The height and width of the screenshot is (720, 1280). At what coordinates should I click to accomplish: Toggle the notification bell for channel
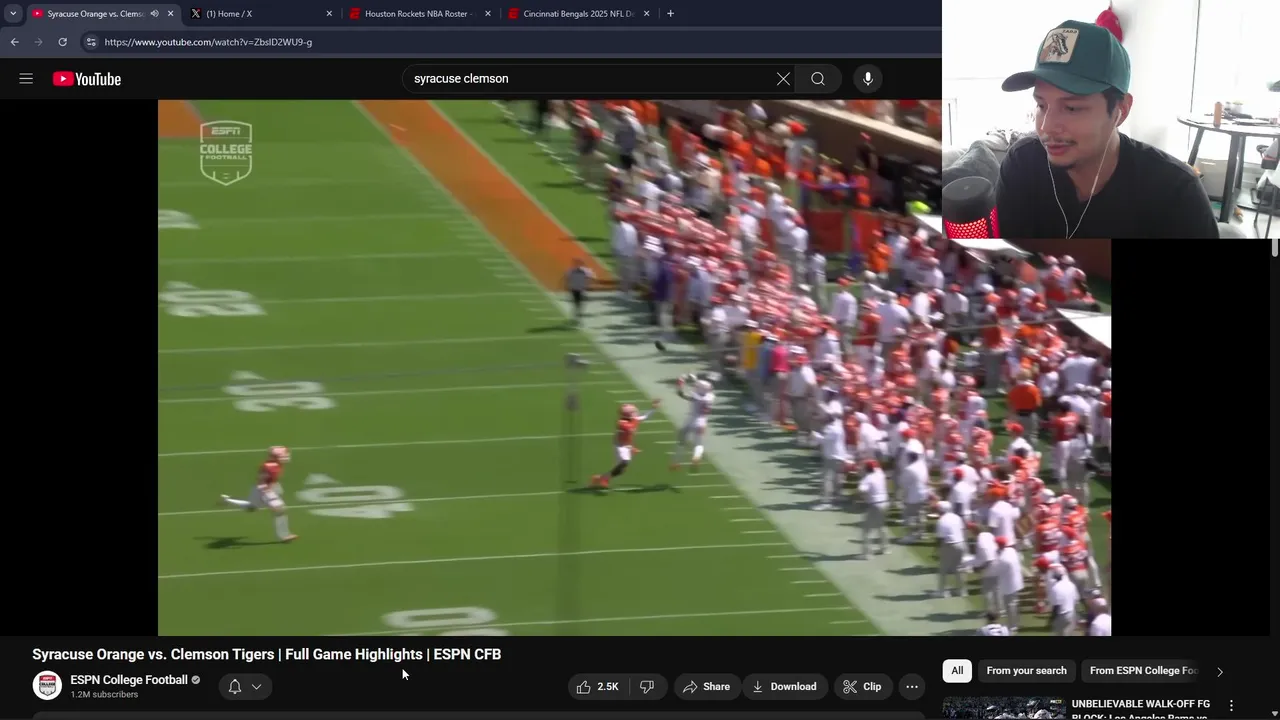pos(234,686)
